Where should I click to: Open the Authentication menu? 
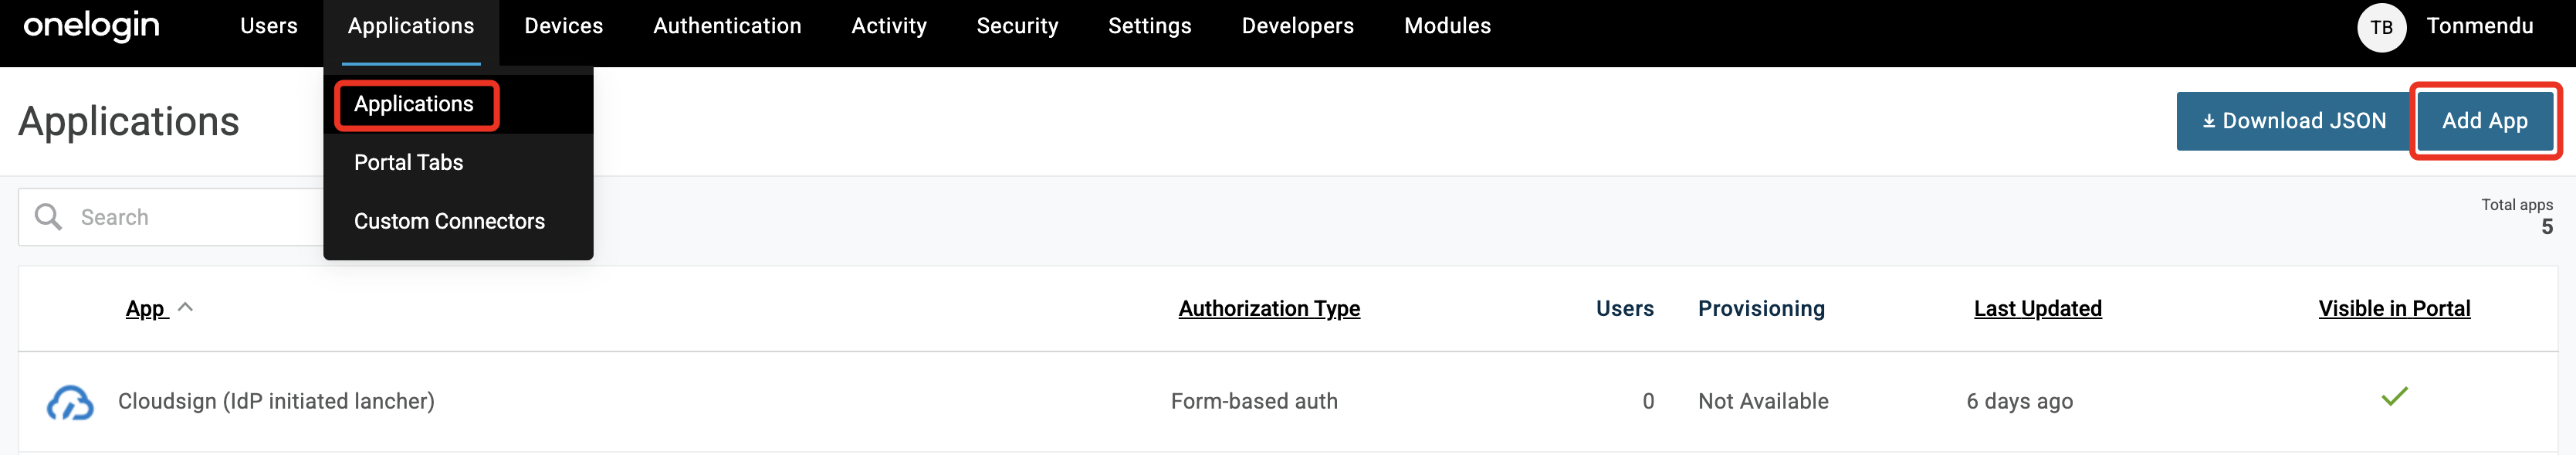[727, 26]
